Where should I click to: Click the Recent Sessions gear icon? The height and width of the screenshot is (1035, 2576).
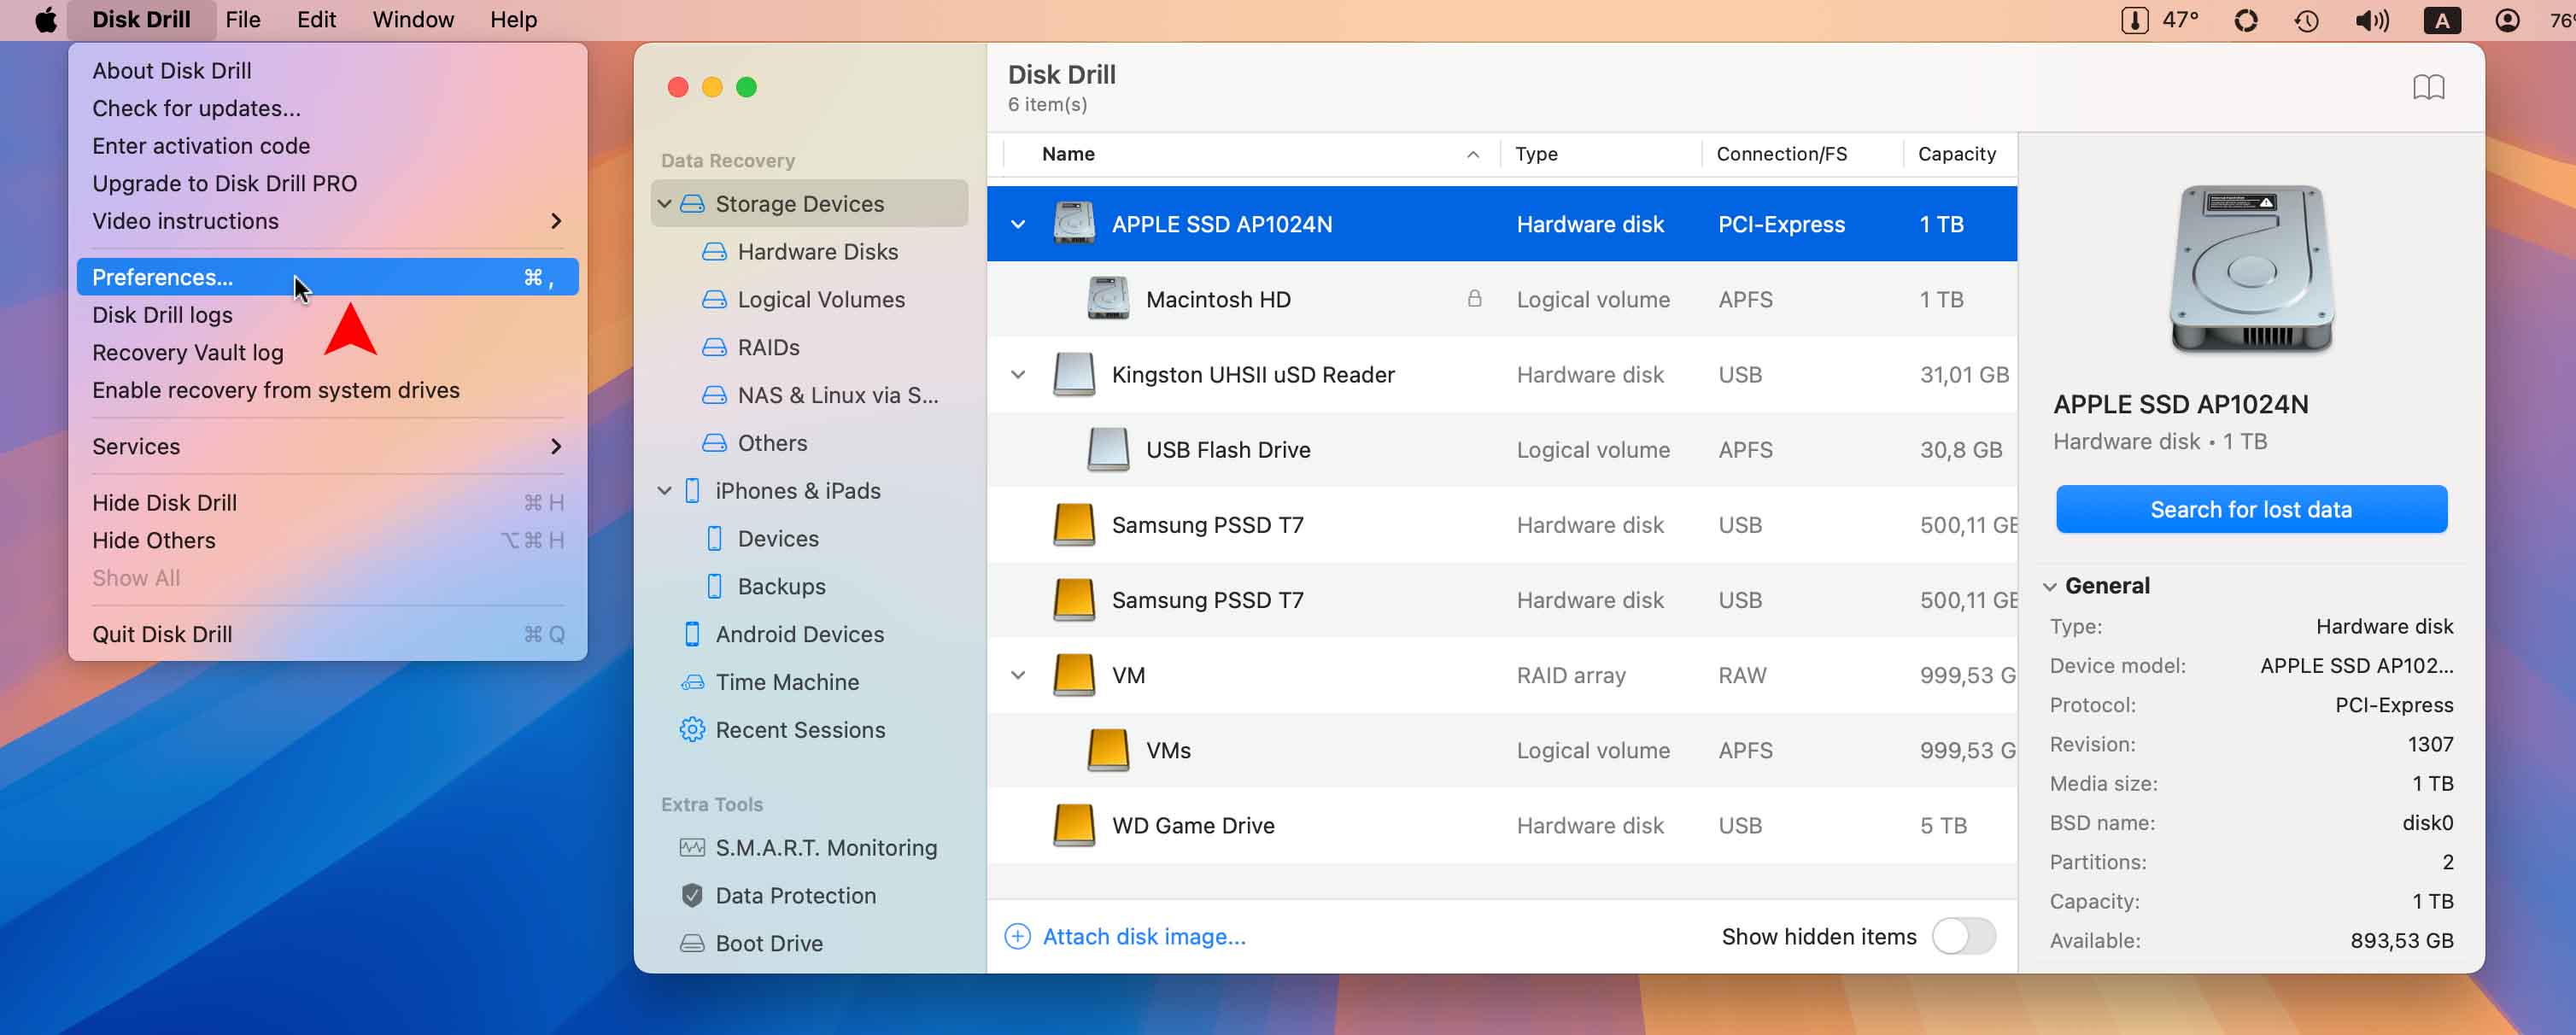692,730
